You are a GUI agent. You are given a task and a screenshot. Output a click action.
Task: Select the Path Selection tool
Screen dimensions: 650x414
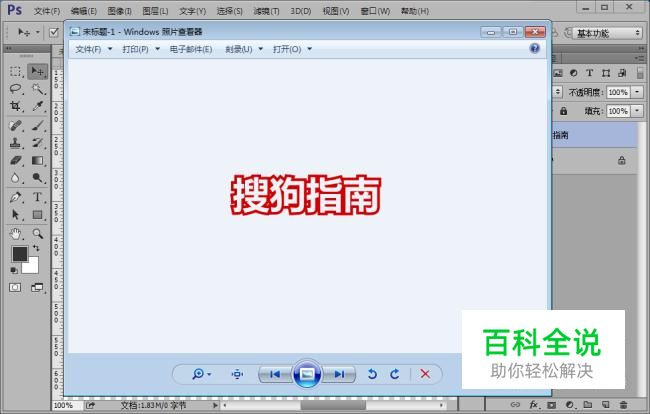tap(15, 214)
